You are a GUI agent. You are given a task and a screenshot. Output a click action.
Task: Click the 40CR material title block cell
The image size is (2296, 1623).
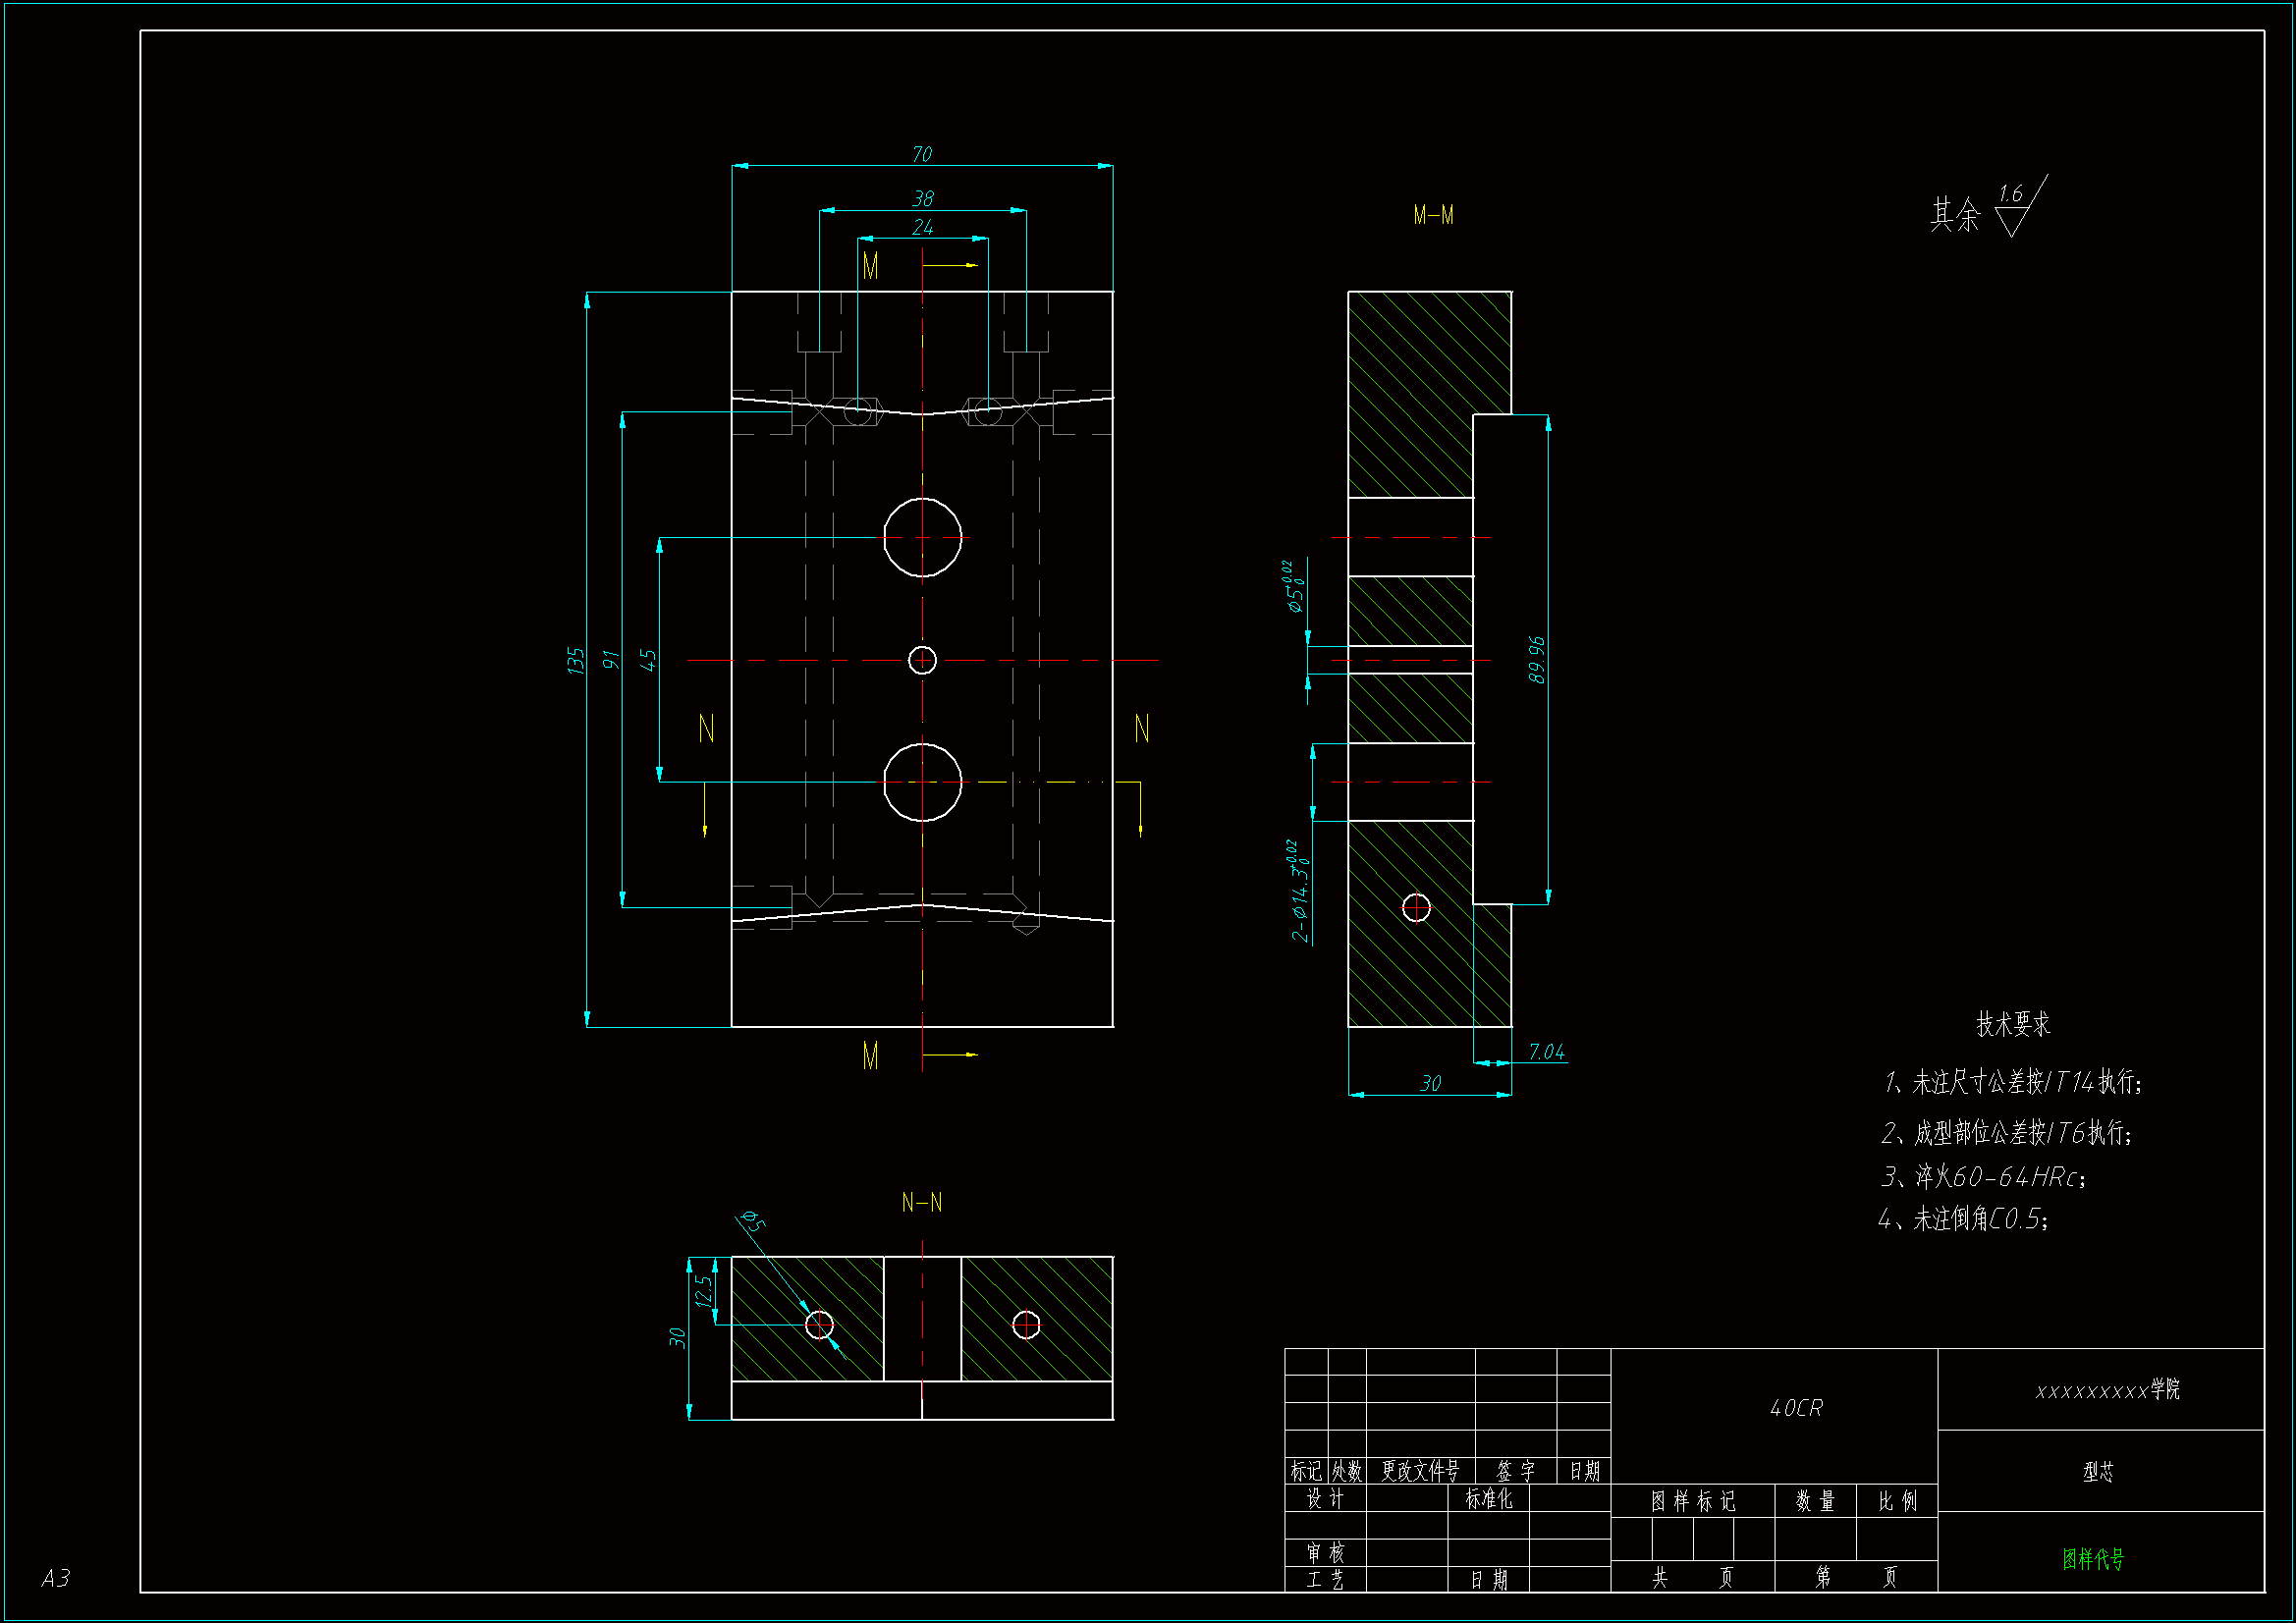click(1796, 1408)
